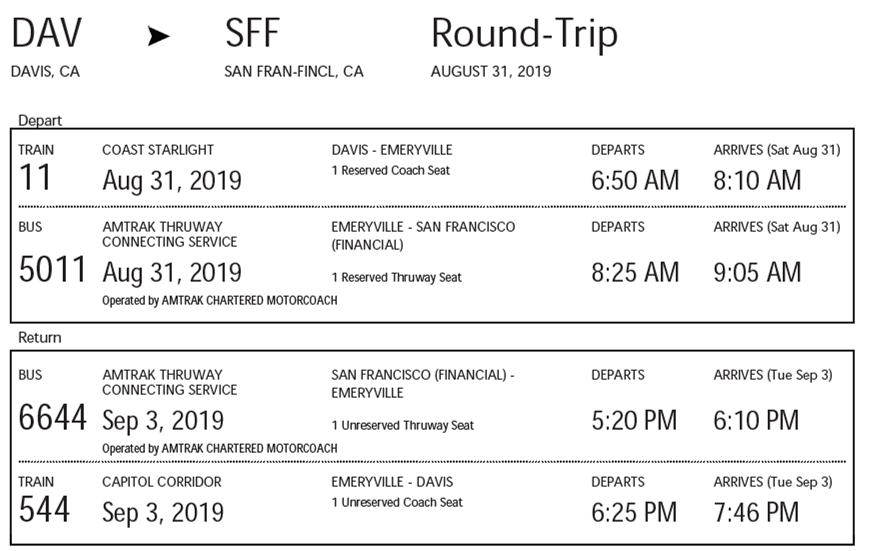Screen dimensions: 874x551
Task: Select the SFF destination station code
Action: [x=252, y=33]
